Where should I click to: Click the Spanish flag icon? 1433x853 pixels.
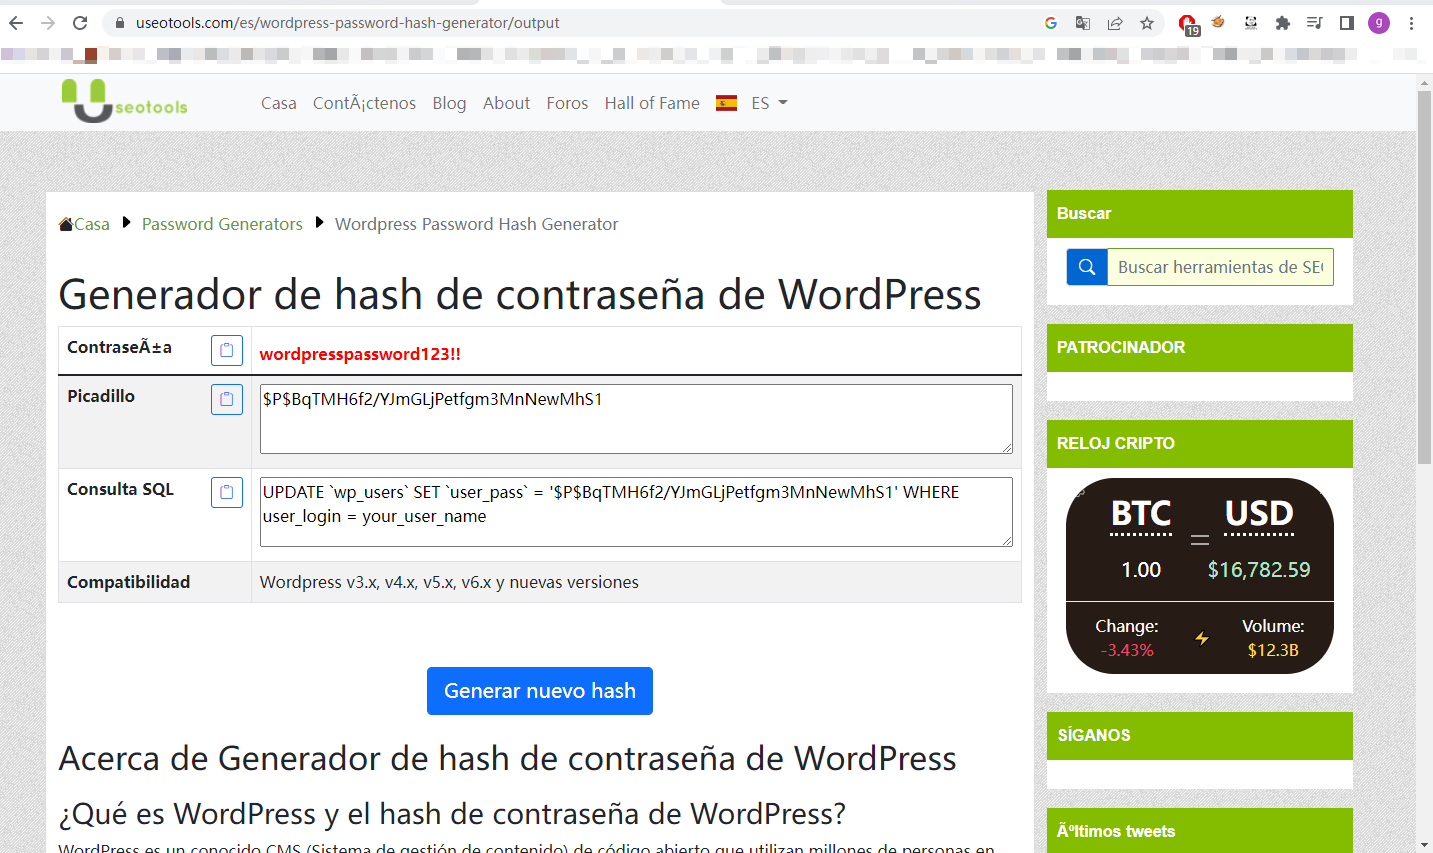[727, 103]
